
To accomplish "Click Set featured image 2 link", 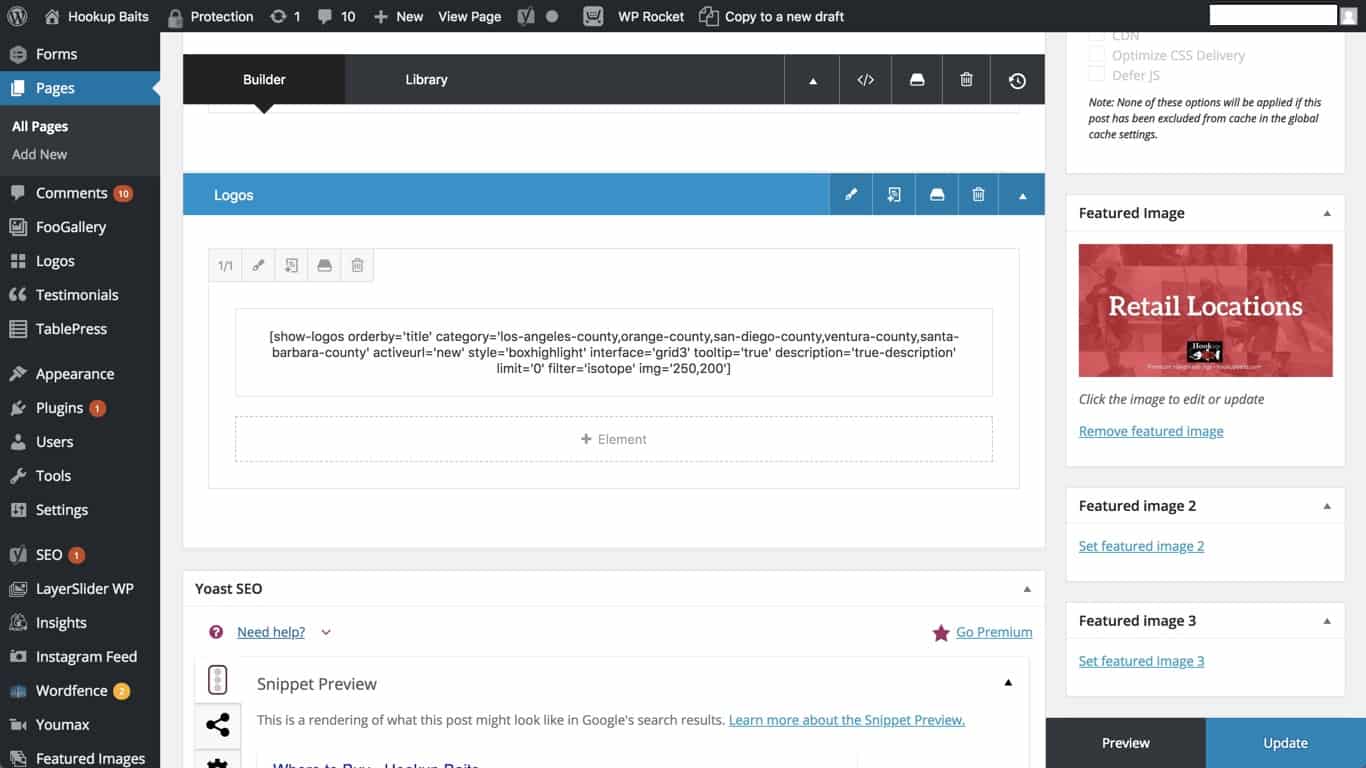I will point(1141,546).
